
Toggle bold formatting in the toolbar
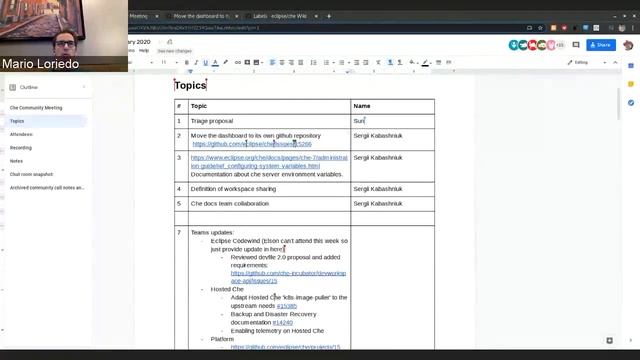pyautogui.click(x=187, y=62)
